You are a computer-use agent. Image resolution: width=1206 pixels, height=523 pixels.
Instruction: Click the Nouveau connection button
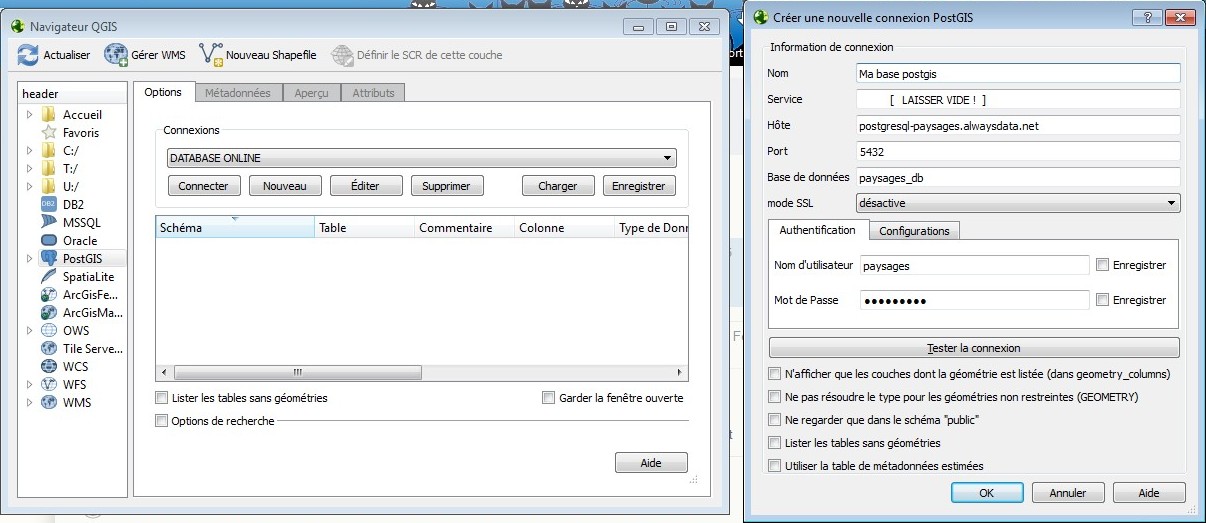tap(285, 186)
